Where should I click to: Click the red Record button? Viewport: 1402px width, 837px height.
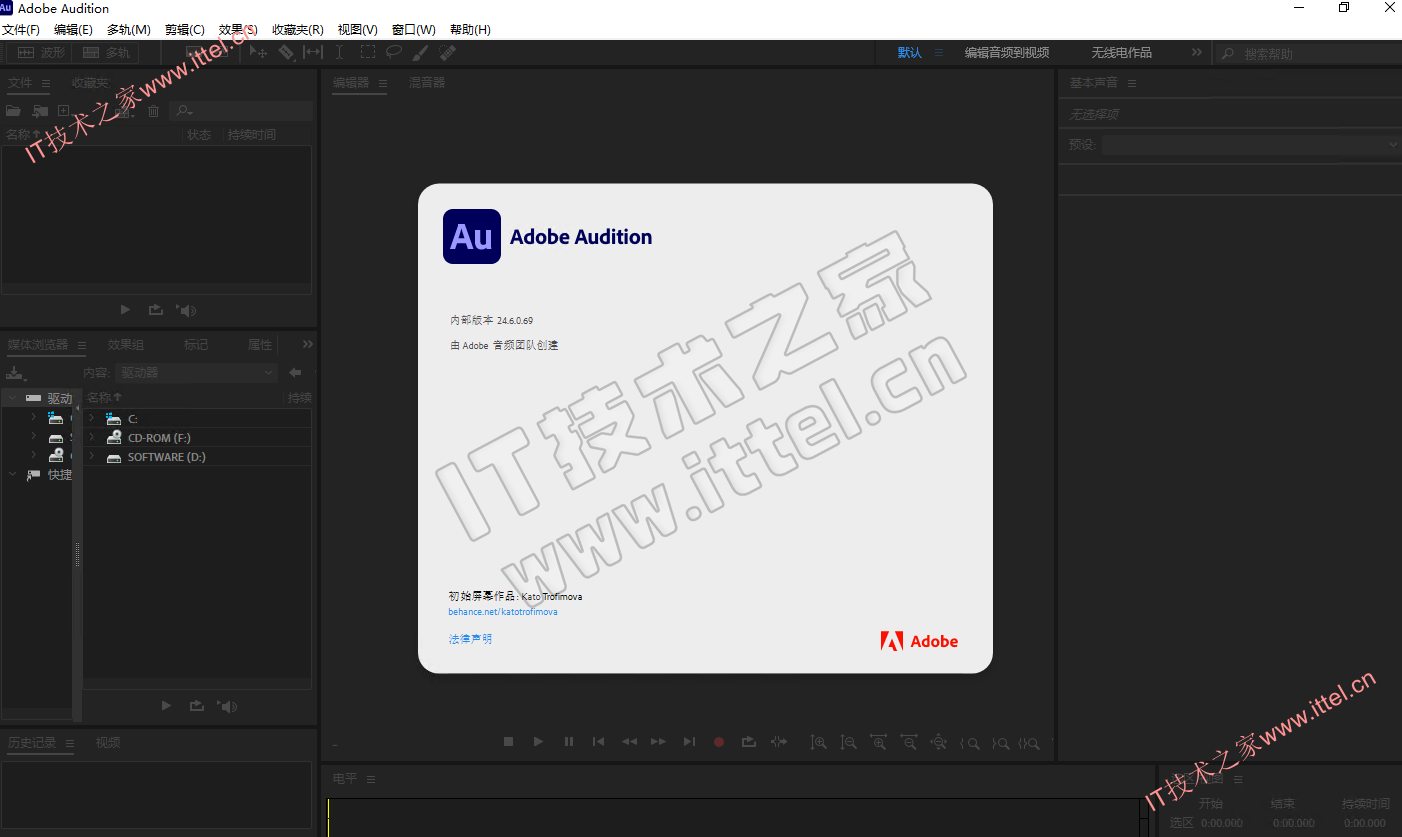718,742
